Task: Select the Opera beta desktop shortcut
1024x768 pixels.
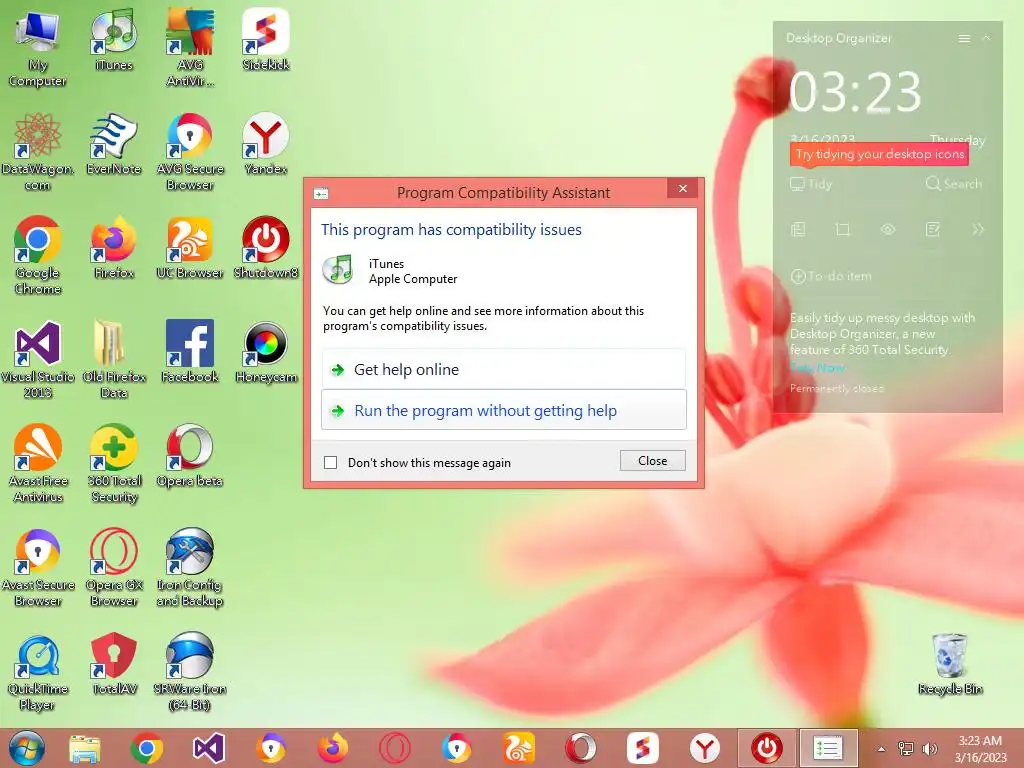Action: 189,456
